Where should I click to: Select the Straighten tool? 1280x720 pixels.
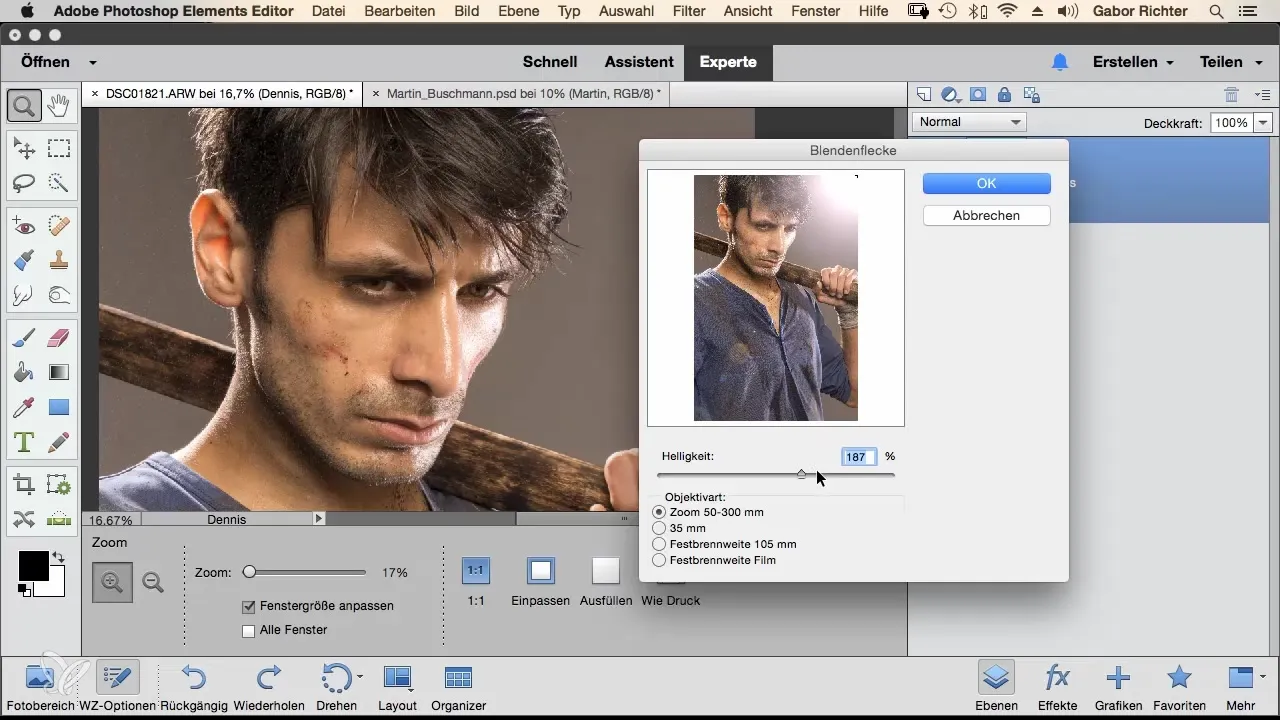[x=59, y=519]
